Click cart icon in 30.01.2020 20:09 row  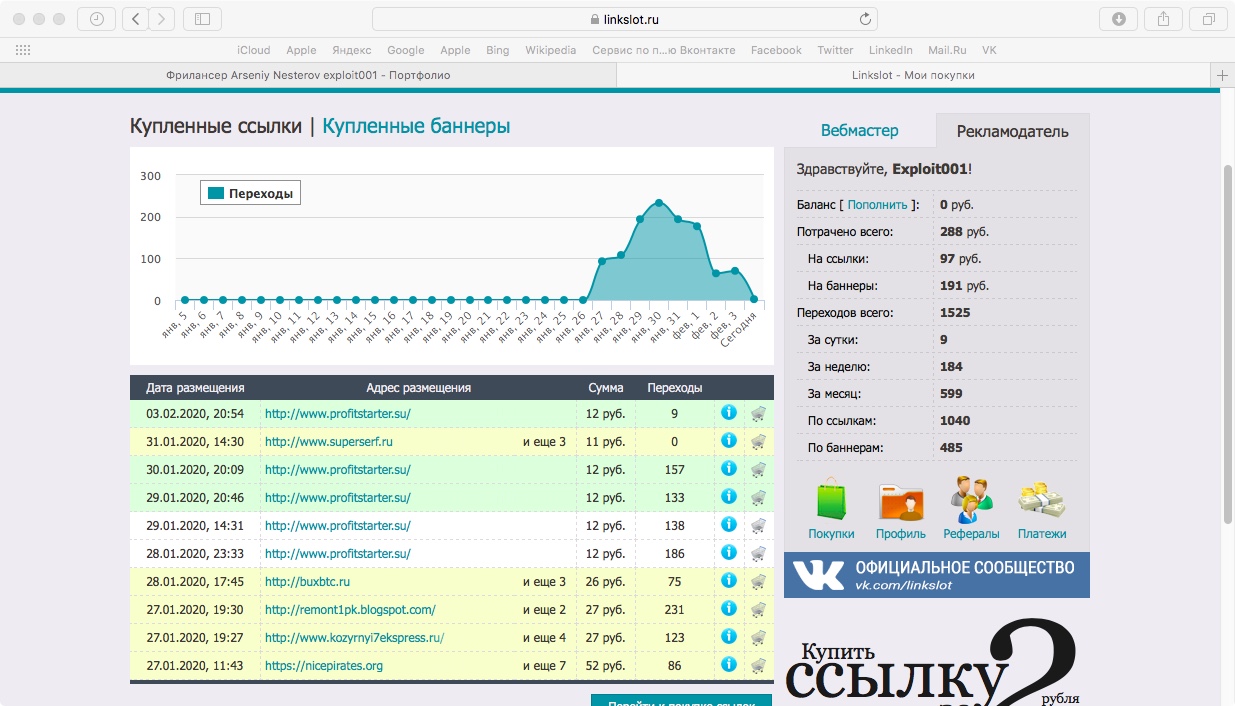(x=759, y=469)
